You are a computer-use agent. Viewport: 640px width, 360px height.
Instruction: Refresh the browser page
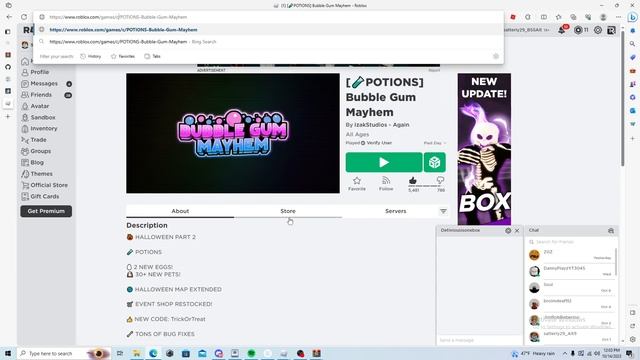(x=24, y=17)
